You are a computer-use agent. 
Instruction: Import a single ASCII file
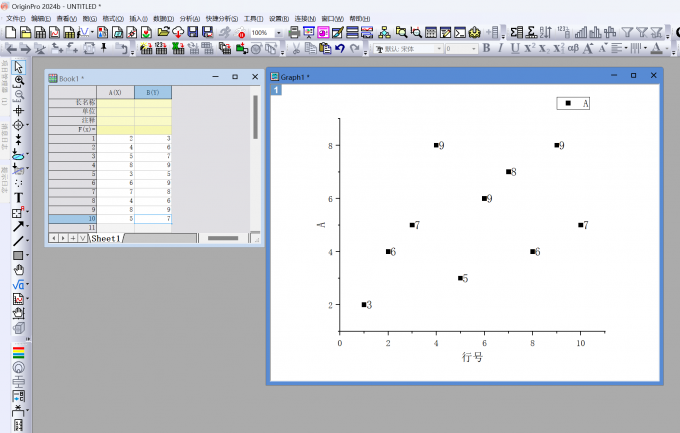point(161,48)
